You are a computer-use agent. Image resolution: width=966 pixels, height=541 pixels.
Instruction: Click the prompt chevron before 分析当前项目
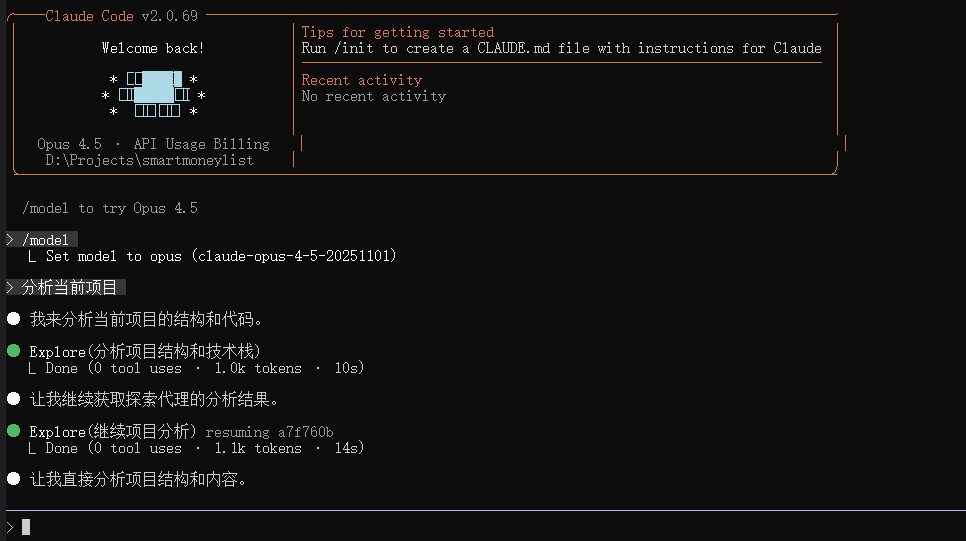(10, 287)
